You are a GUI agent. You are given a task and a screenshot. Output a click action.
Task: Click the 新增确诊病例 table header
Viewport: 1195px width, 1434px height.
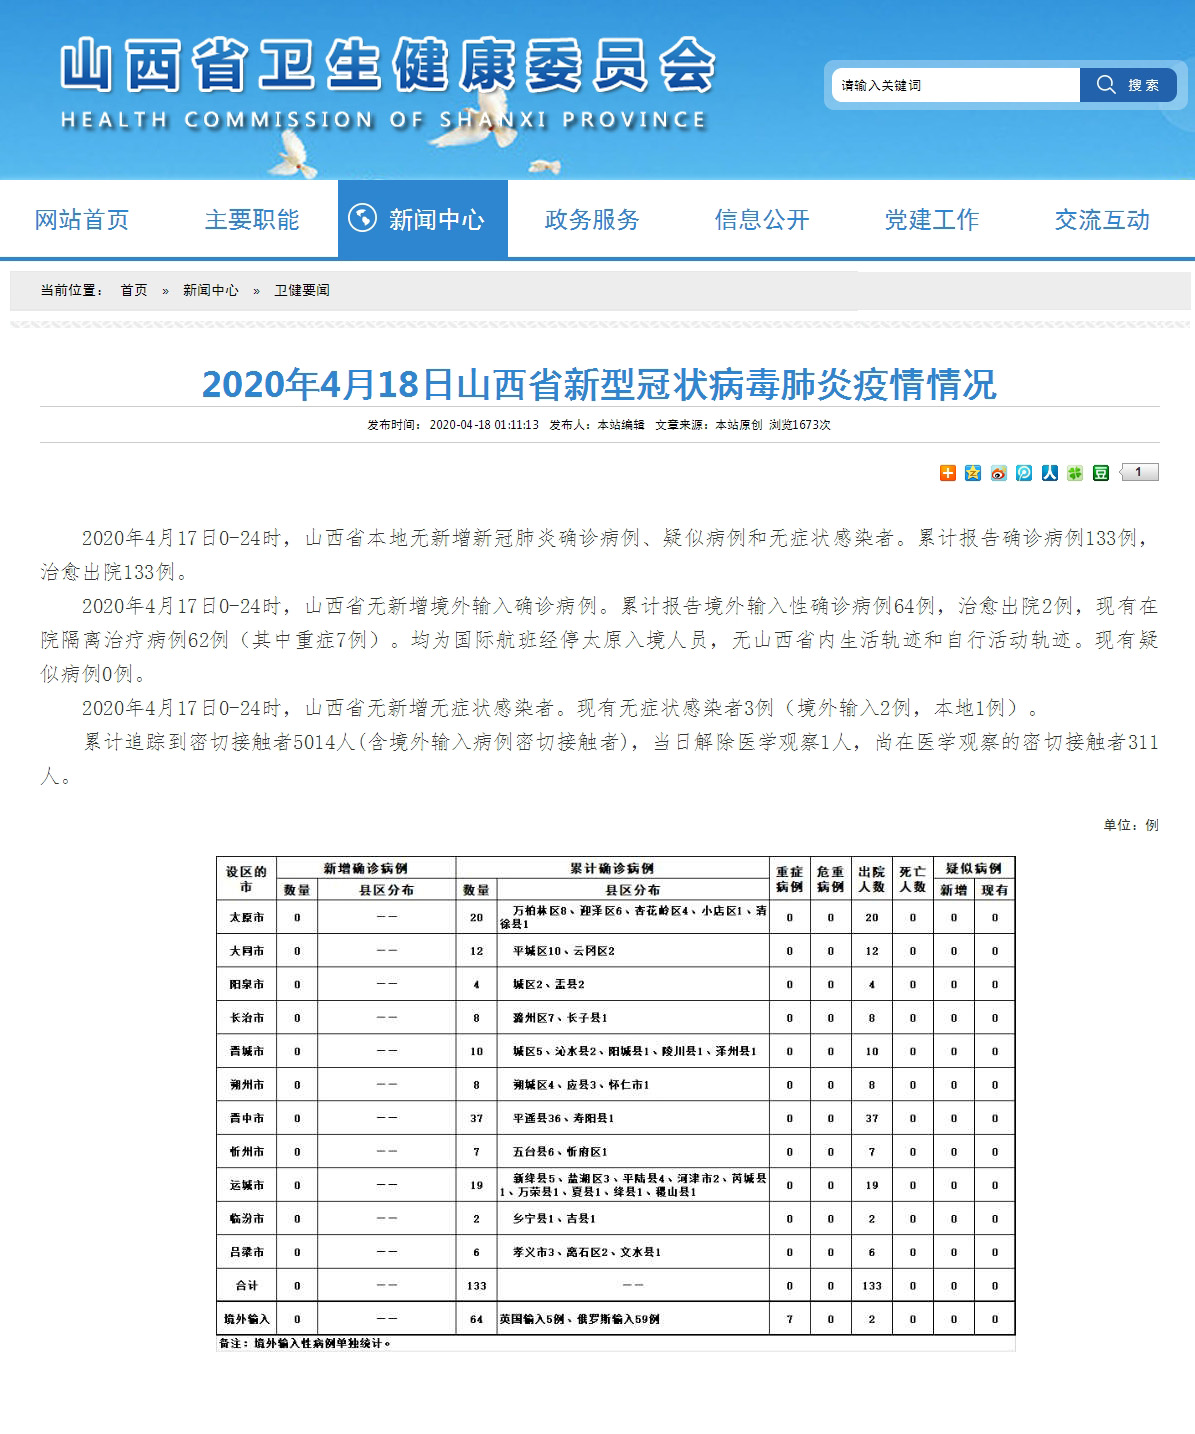pyautogui.click(x=366, y=868)
